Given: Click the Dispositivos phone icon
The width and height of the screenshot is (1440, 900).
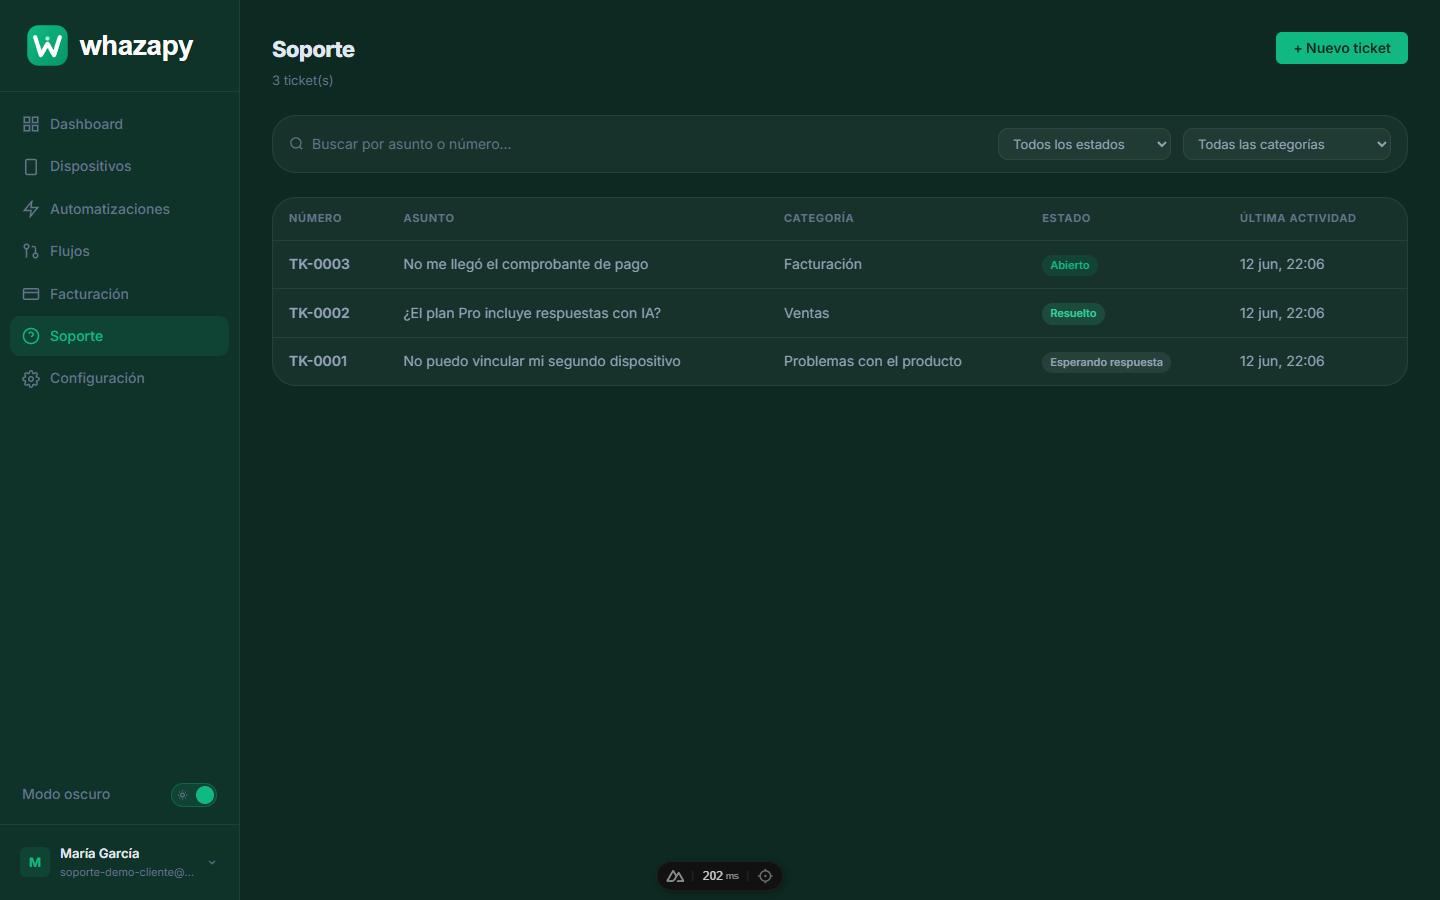Looking at the screenshot, I should click(31, 167).
